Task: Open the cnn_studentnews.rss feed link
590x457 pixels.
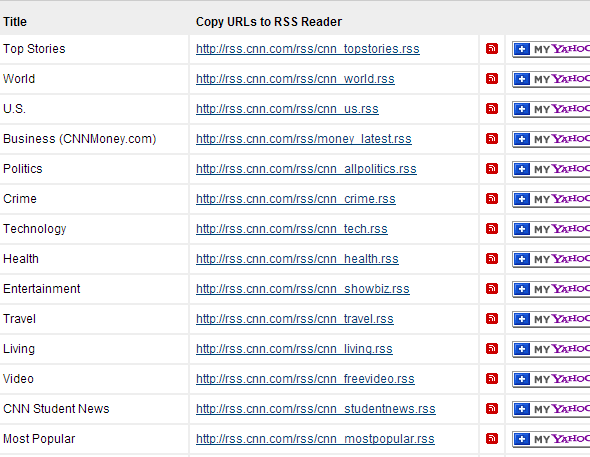Action: [316, 409]
